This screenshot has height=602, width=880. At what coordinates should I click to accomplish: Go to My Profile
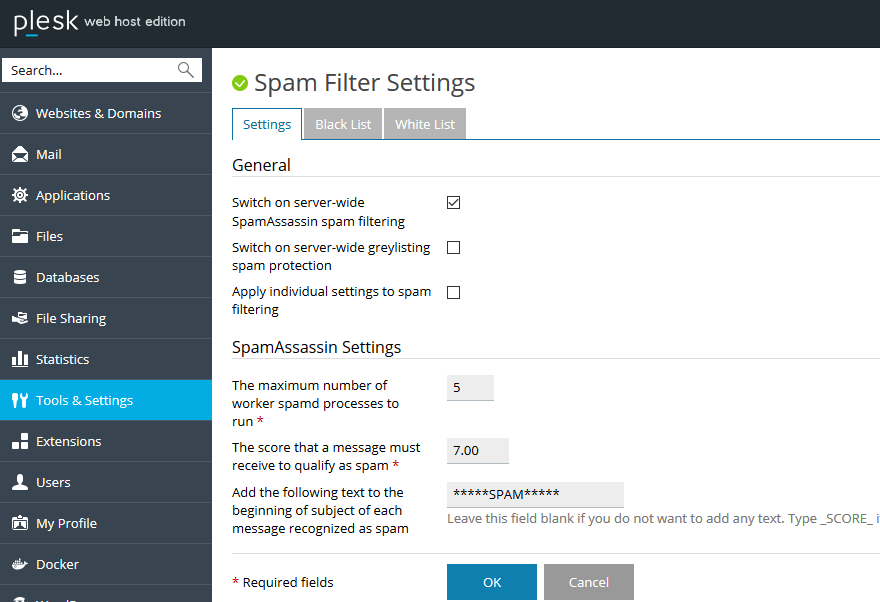click(106, 523)
